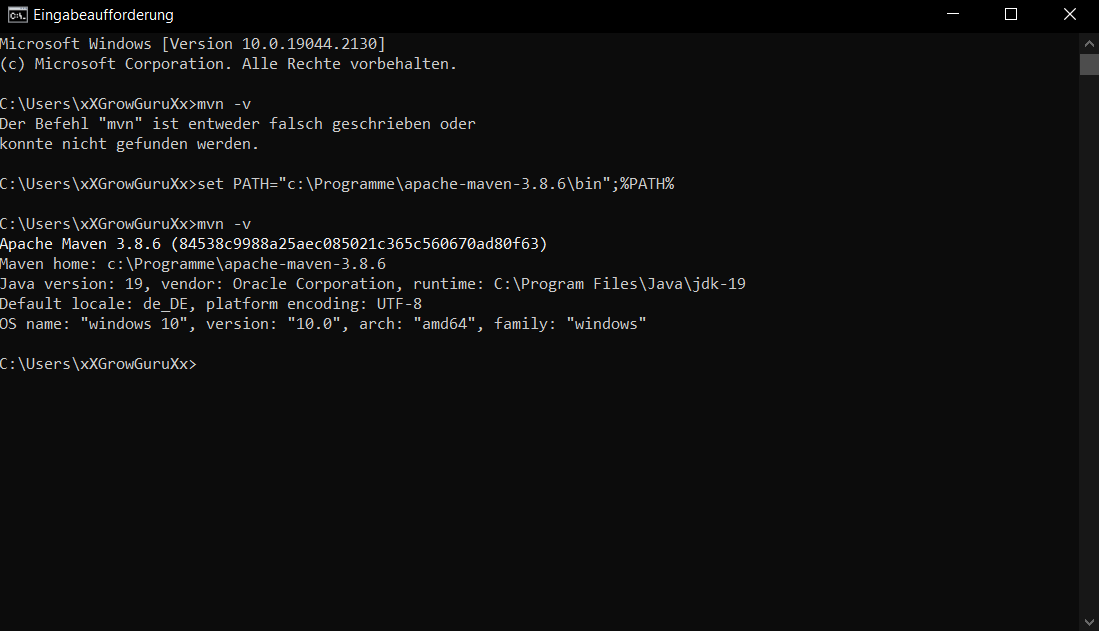Click the first mvn -v command

pos(224,104)
